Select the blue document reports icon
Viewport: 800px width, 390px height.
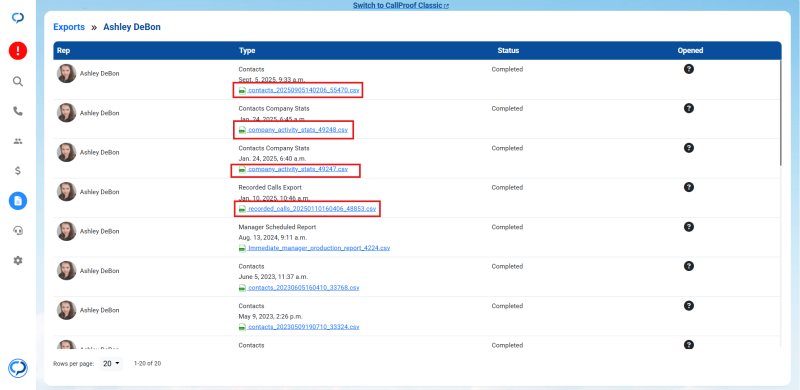point(18,201)
